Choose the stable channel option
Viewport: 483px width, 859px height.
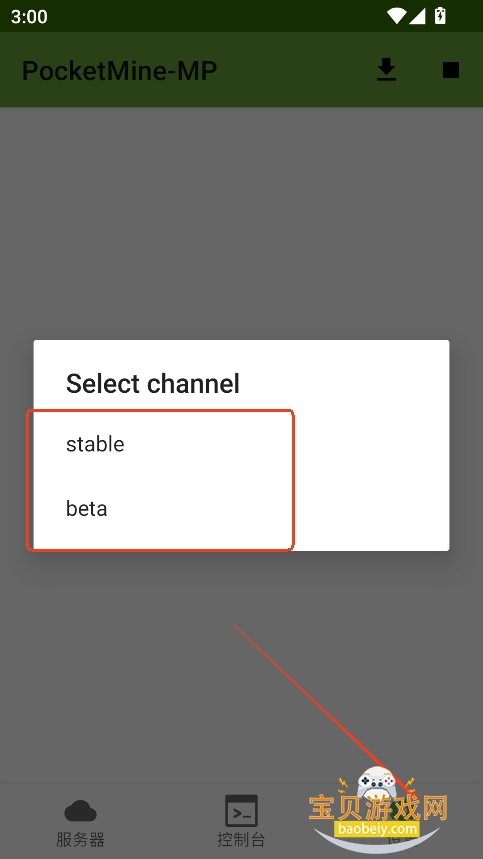coord(241,444)
